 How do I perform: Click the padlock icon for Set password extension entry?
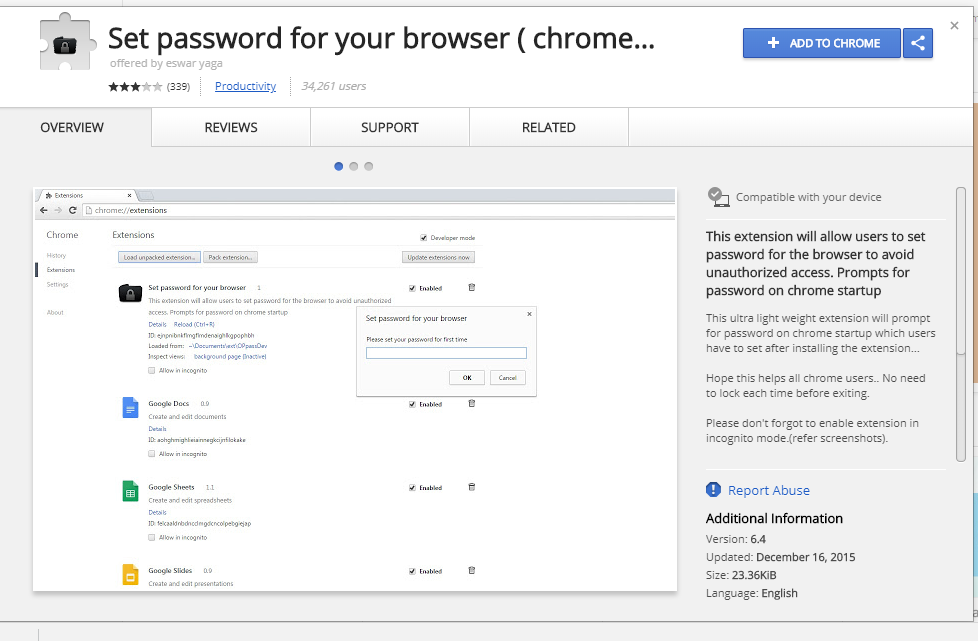(x=131, y=292)
